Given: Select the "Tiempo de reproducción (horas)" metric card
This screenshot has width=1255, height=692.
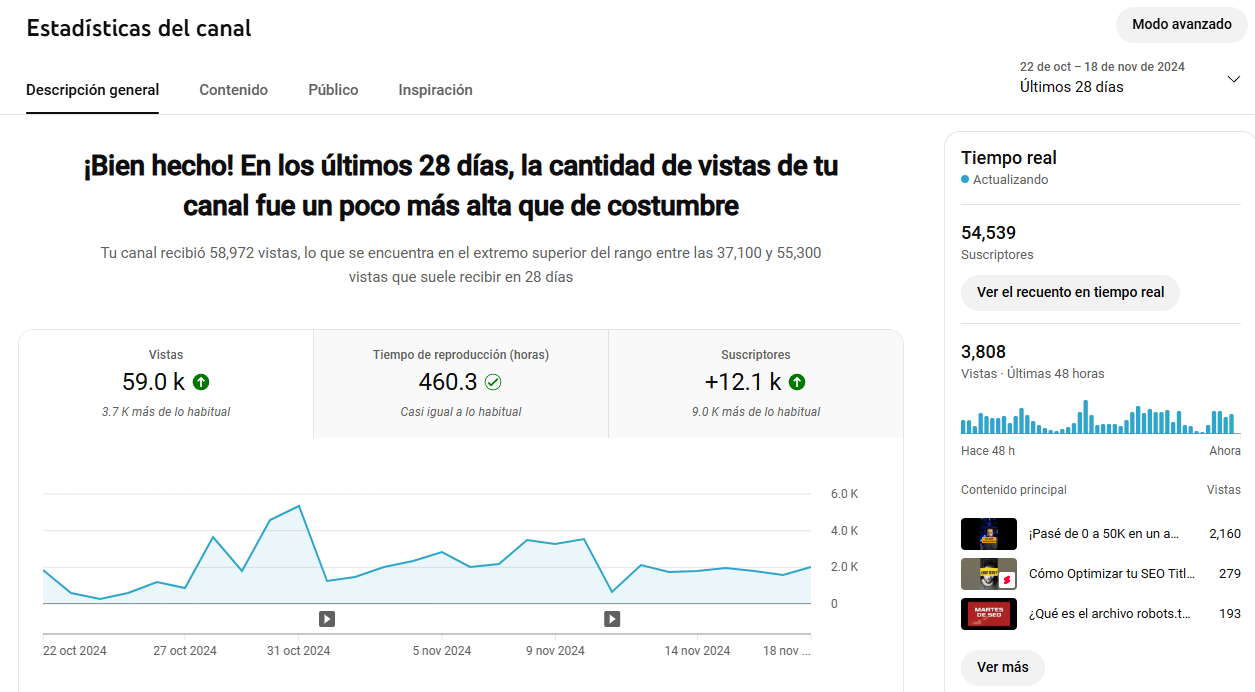Looking at the screenshot, I should pyautogui.click(x=460, y=384).
